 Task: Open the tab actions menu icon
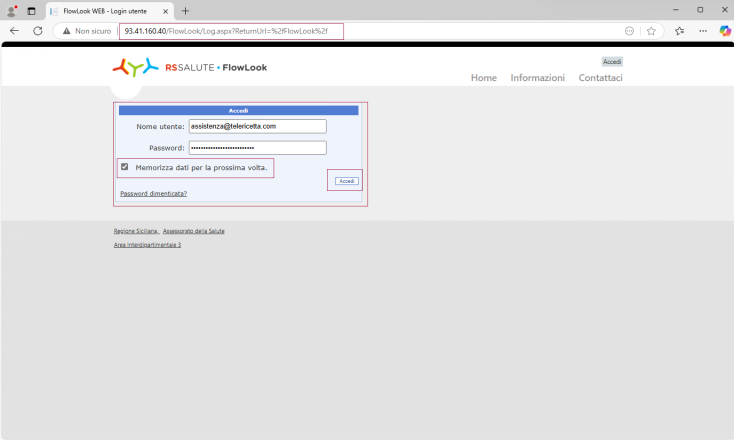(x=31, y=10)
